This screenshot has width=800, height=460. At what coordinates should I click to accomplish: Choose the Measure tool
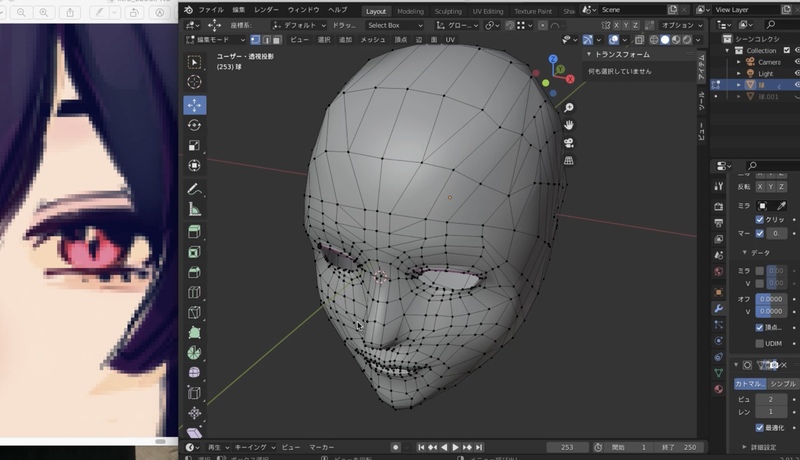point(194,209)
